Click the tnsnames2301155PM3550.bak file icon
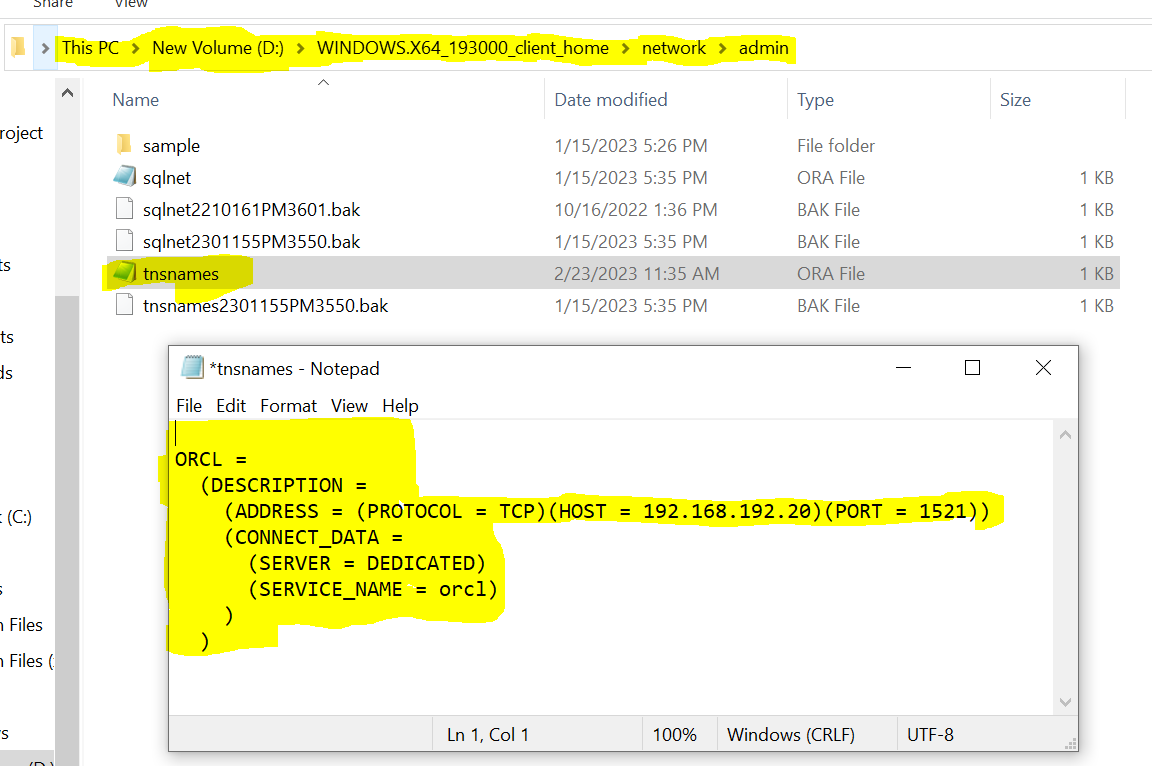 point(124,306)
